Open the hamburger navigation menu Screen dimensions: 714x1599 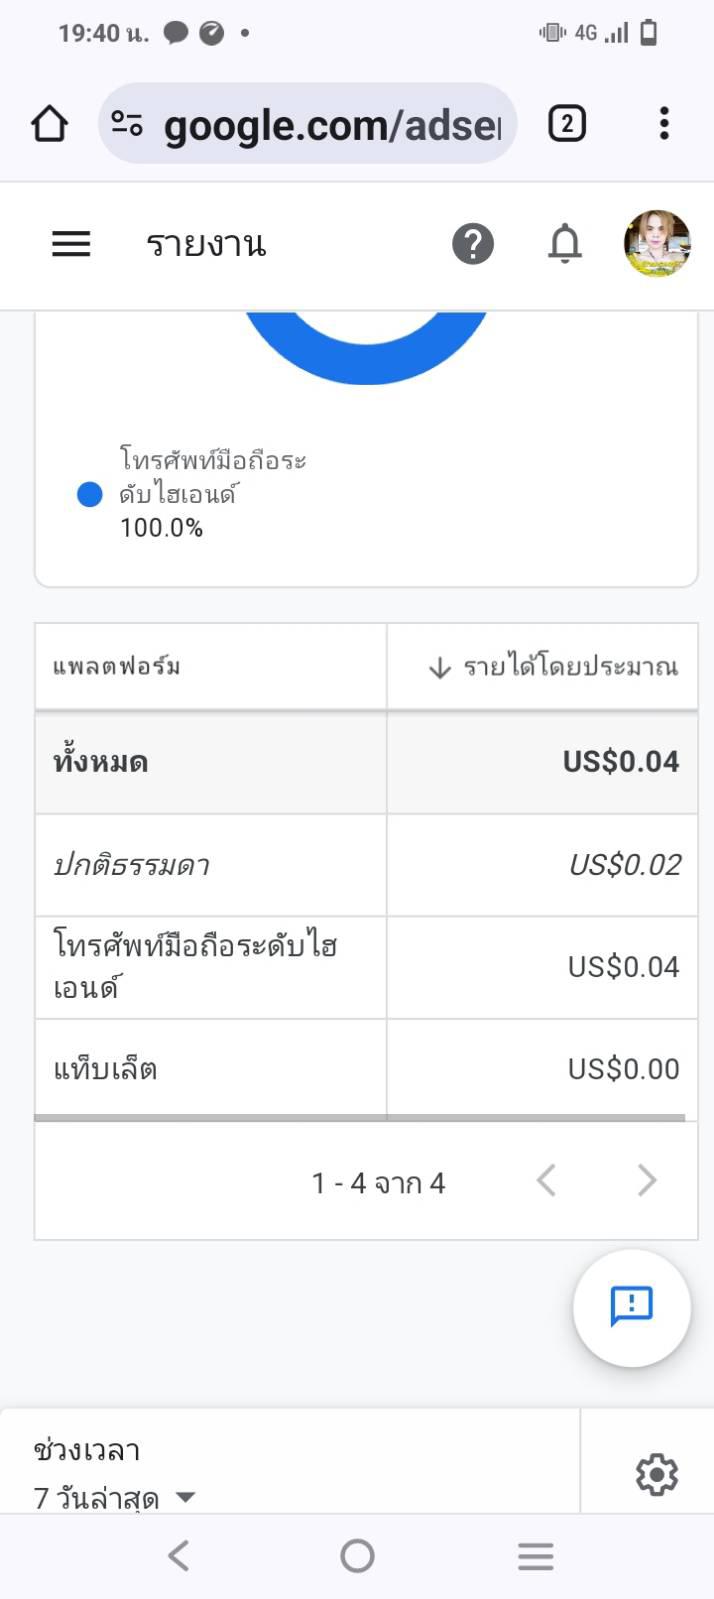click(71, 244)
